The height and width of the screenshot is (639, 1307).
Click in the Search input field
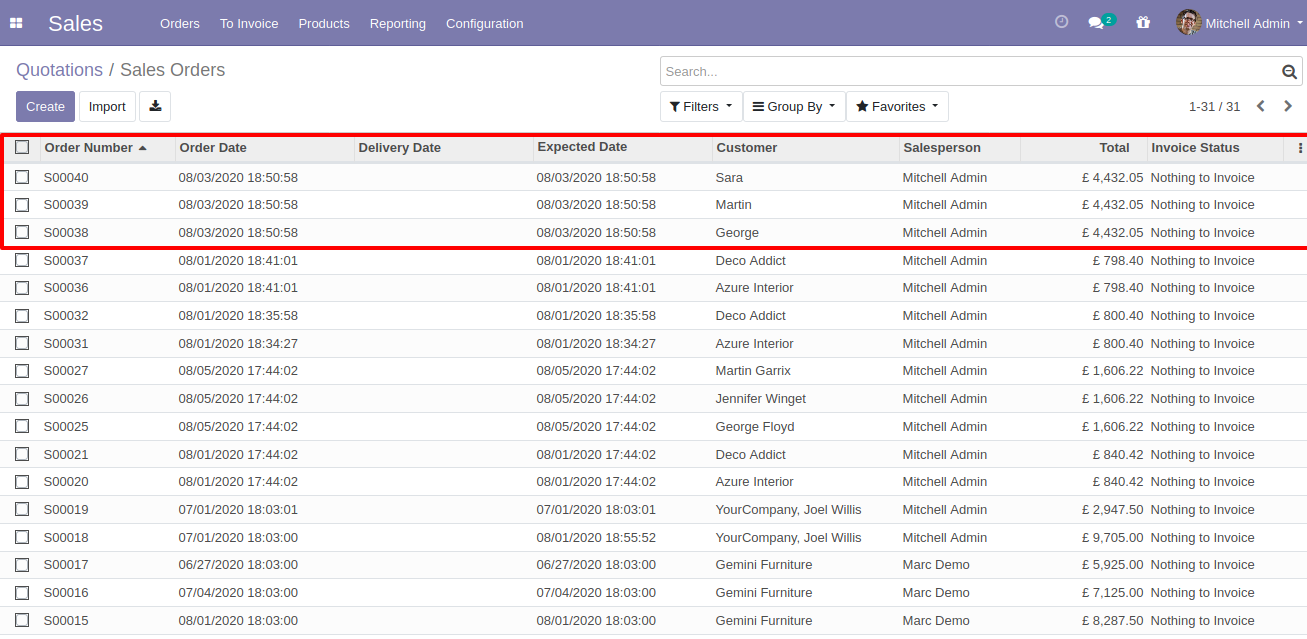pos(970,71)
